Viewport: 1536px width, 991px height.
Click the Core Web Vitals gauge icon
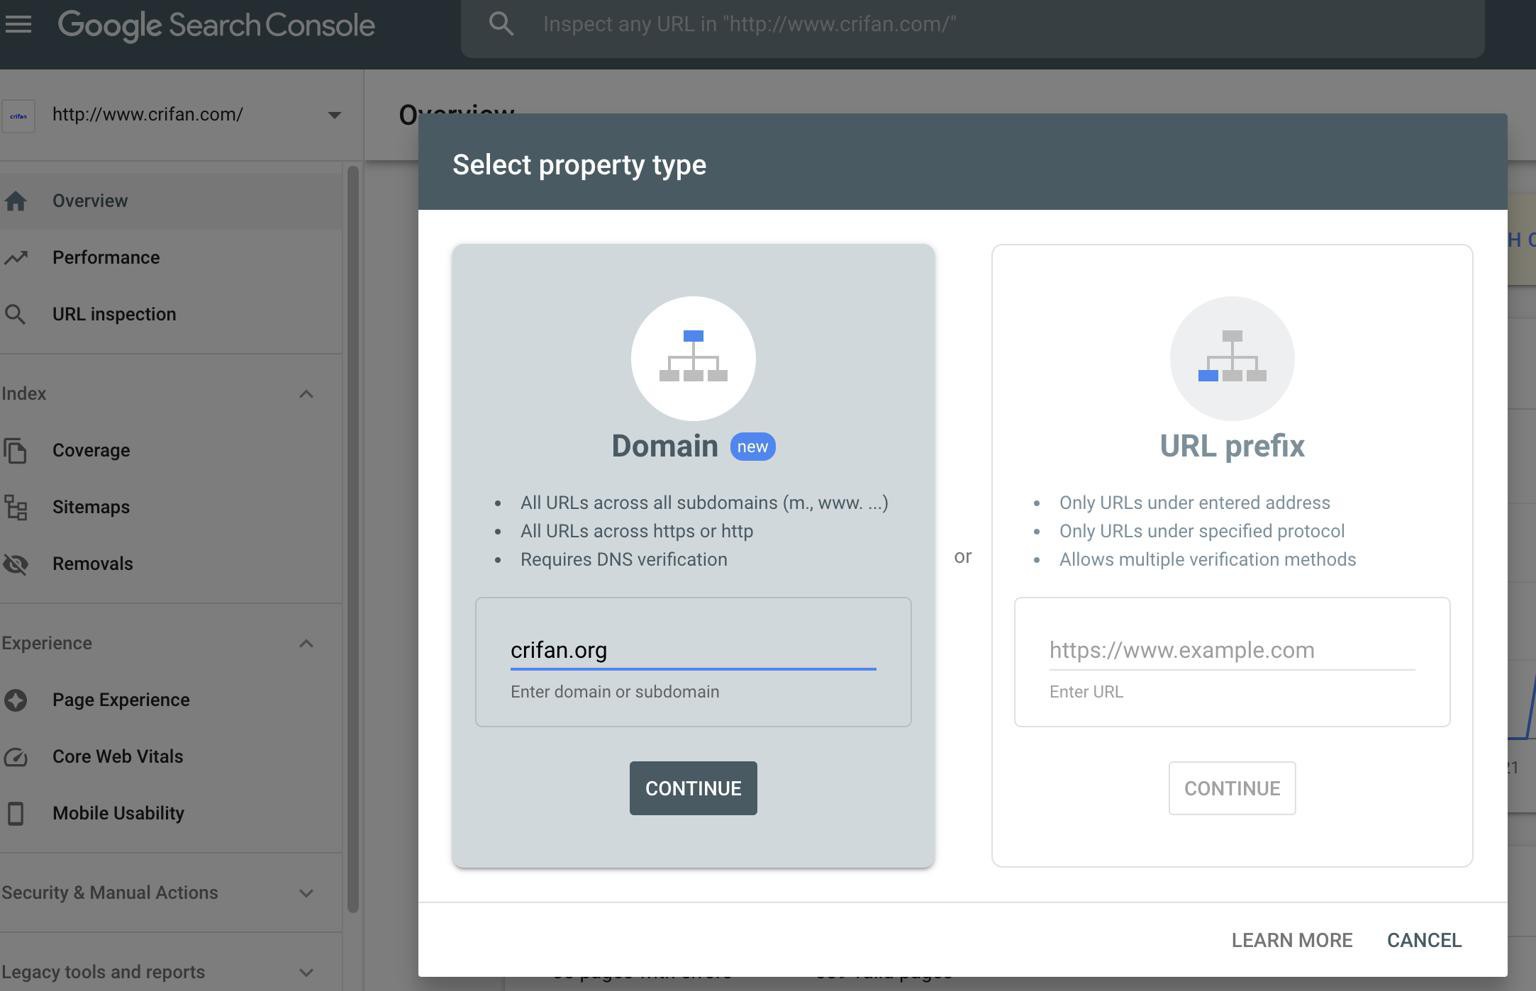(15, 757)
